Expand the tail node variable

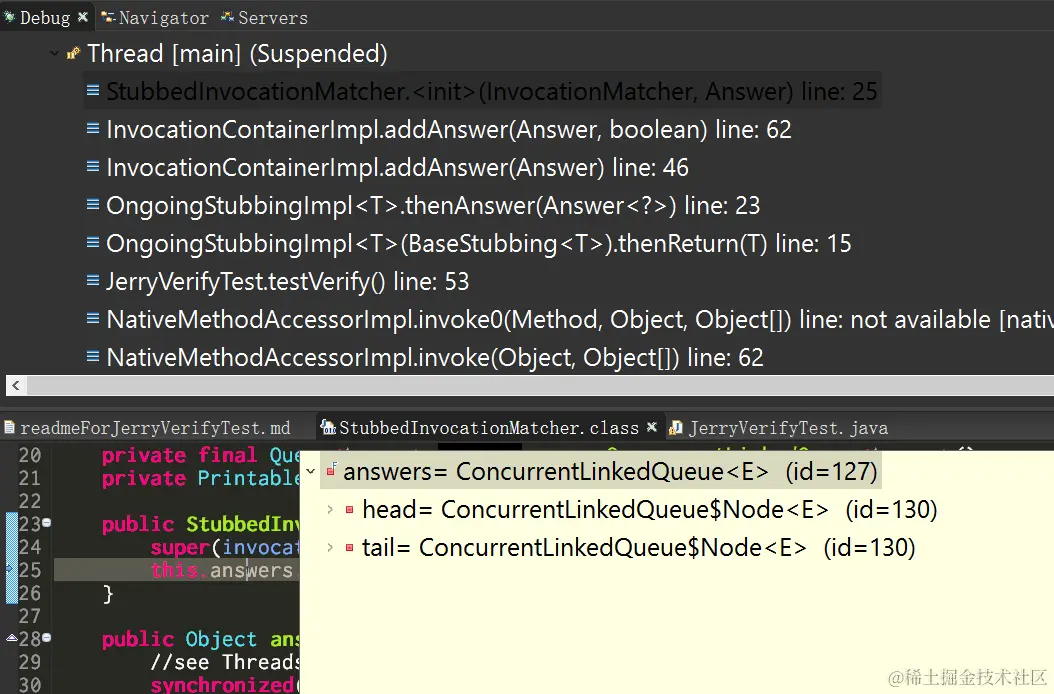pyautogui.click(x=329, y=547)
